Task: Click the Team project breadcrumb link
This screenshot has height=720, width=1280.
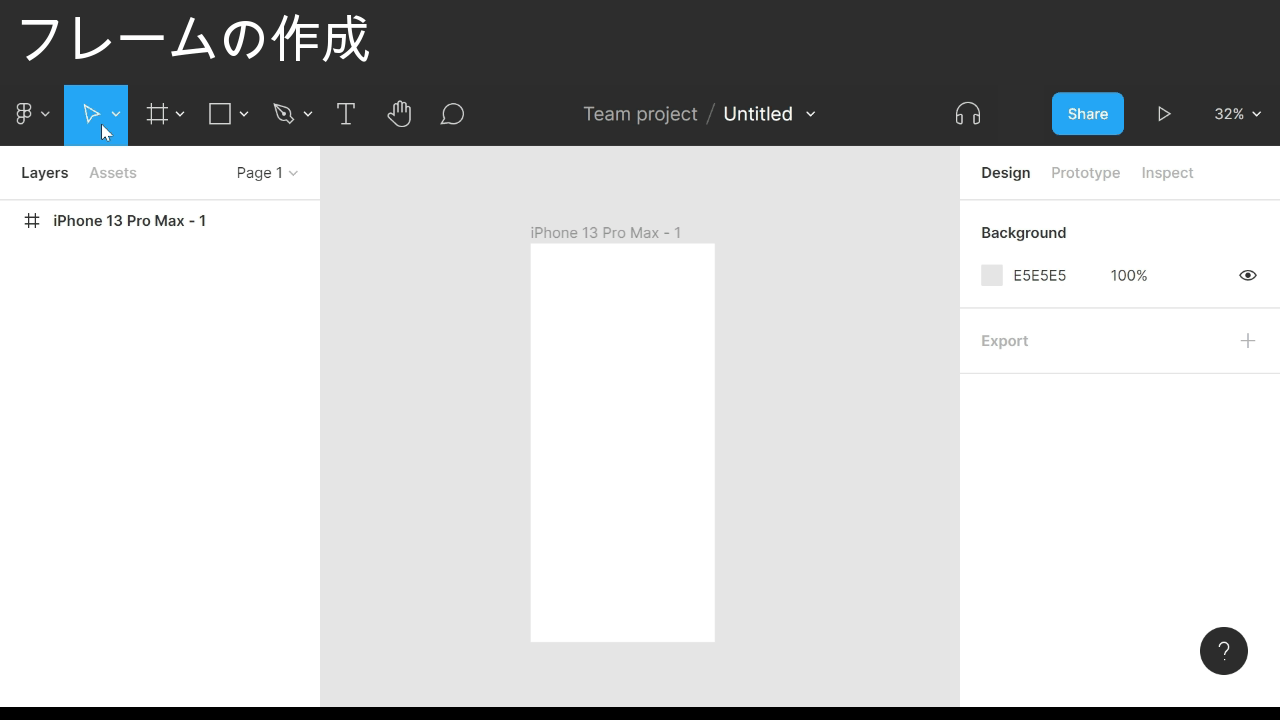Action: [640, 114]
